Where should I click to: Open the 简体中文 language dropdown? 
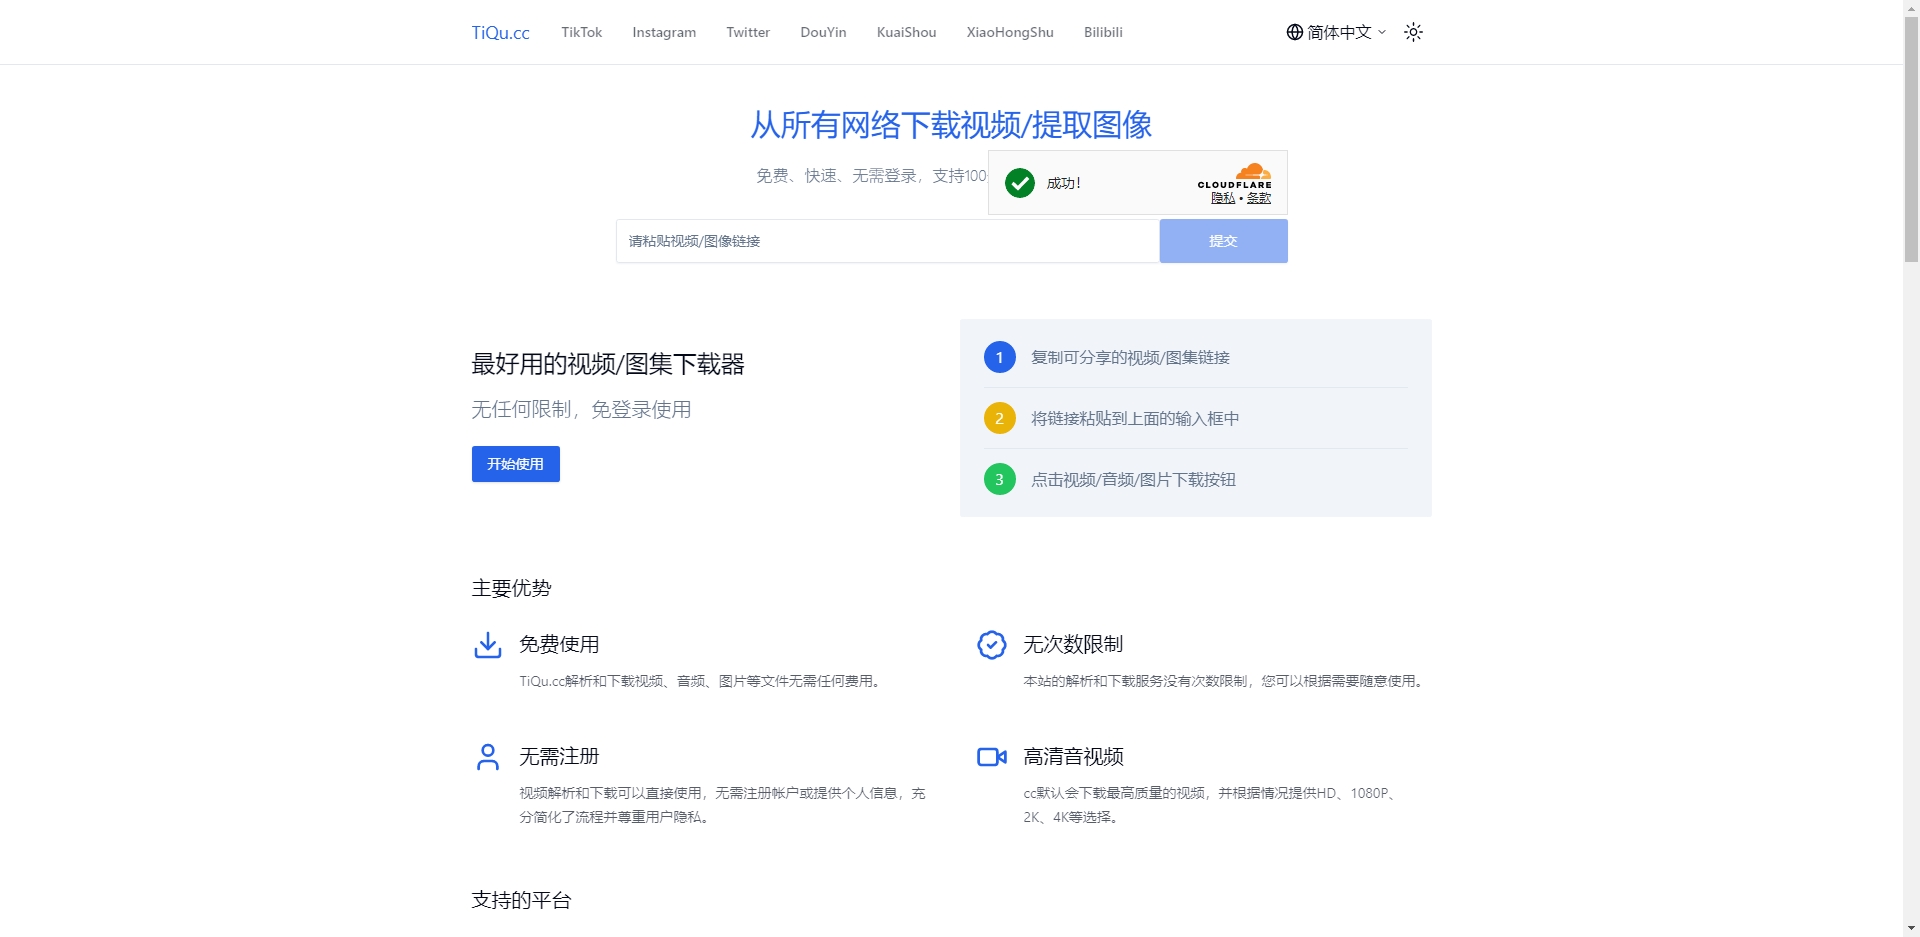pyautogui.click(x=1337, y=32)
